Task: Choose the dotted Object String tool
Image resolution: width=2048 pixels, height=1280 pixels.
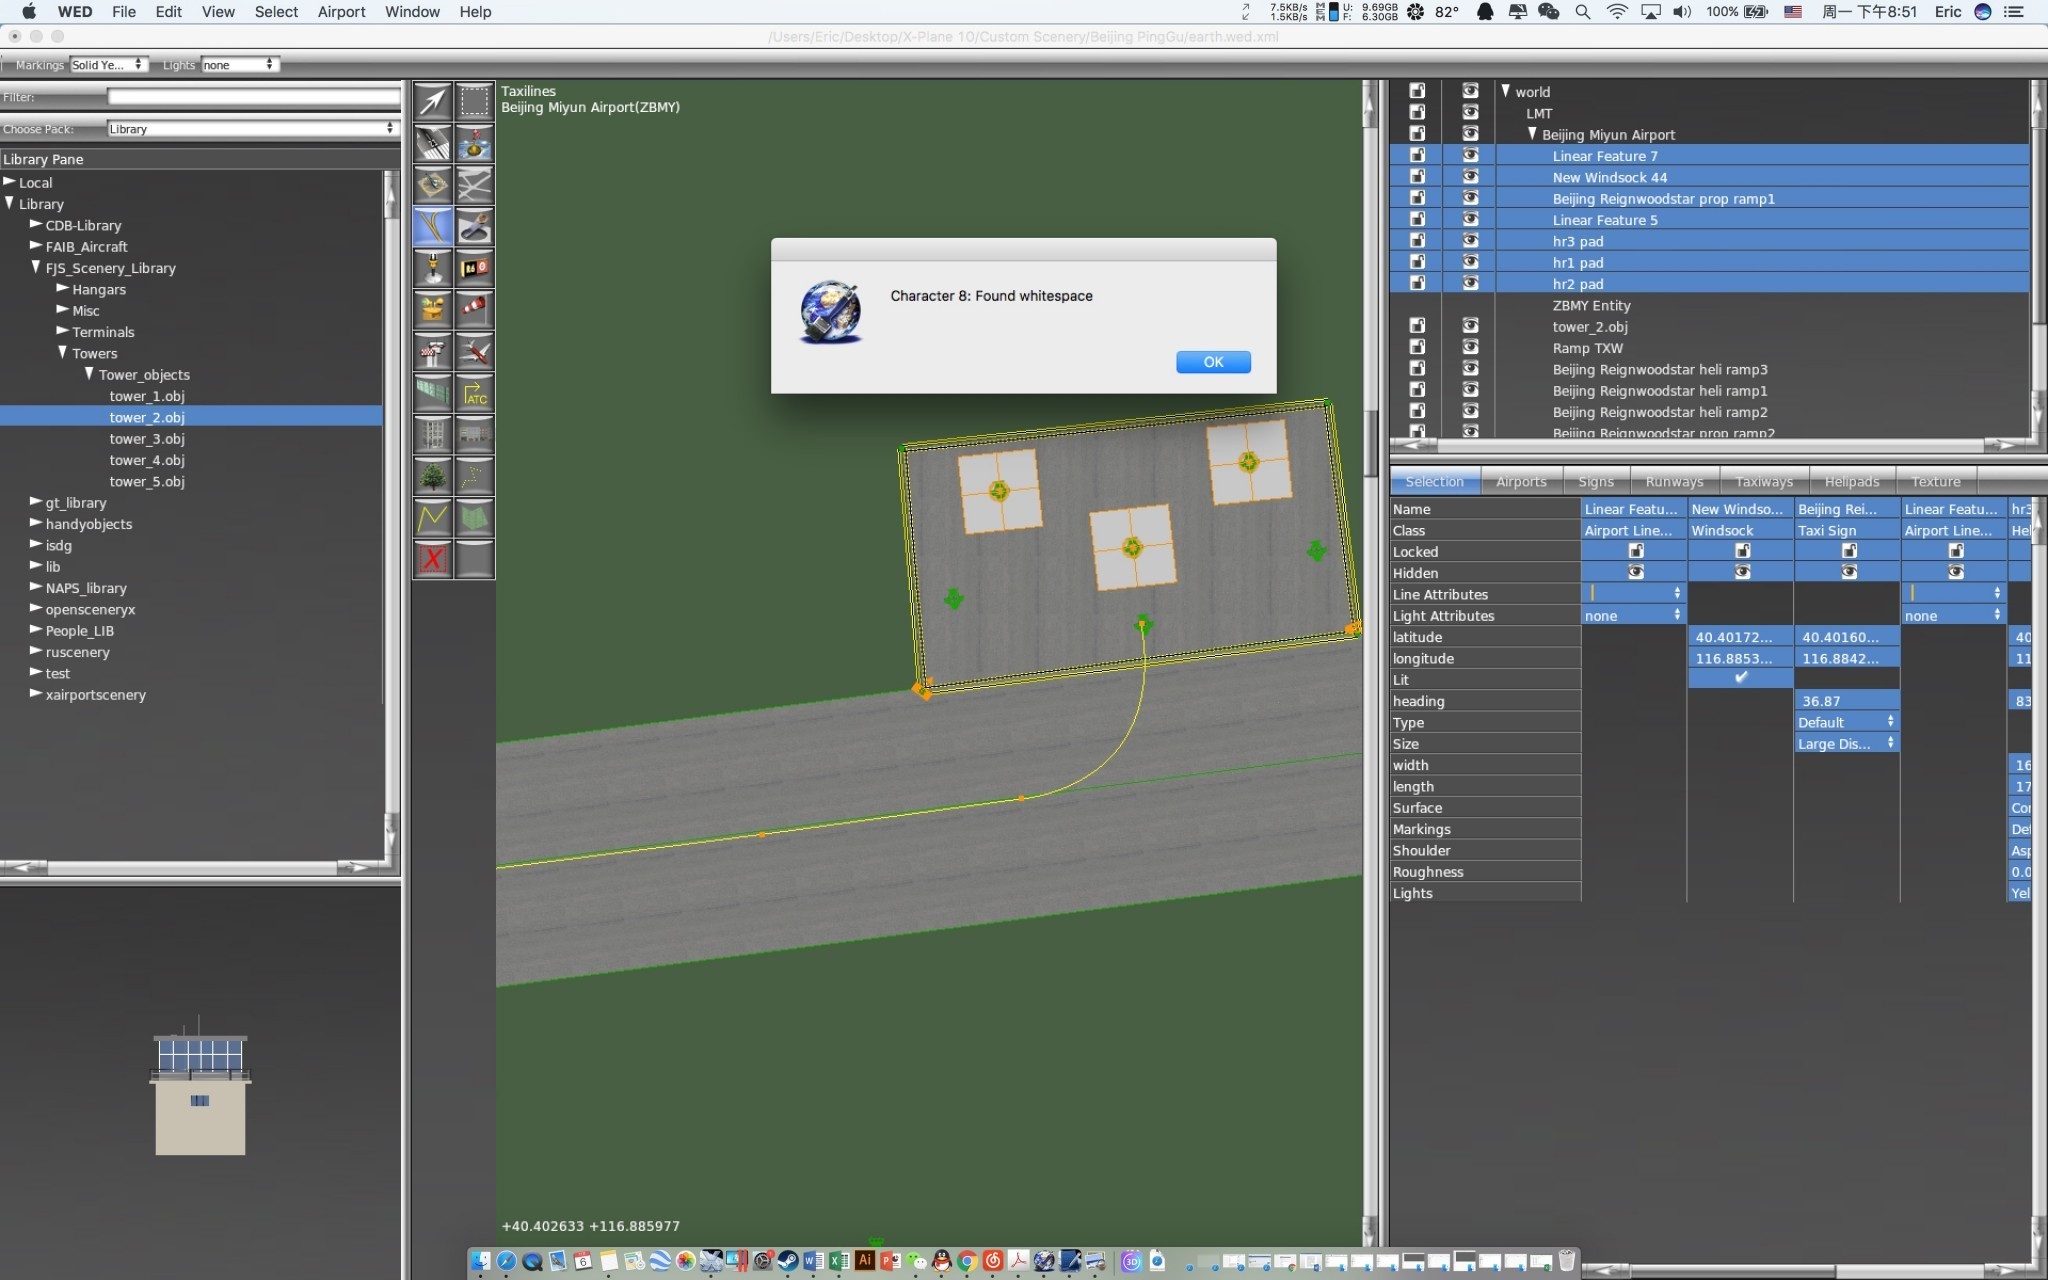Action: 474,477
